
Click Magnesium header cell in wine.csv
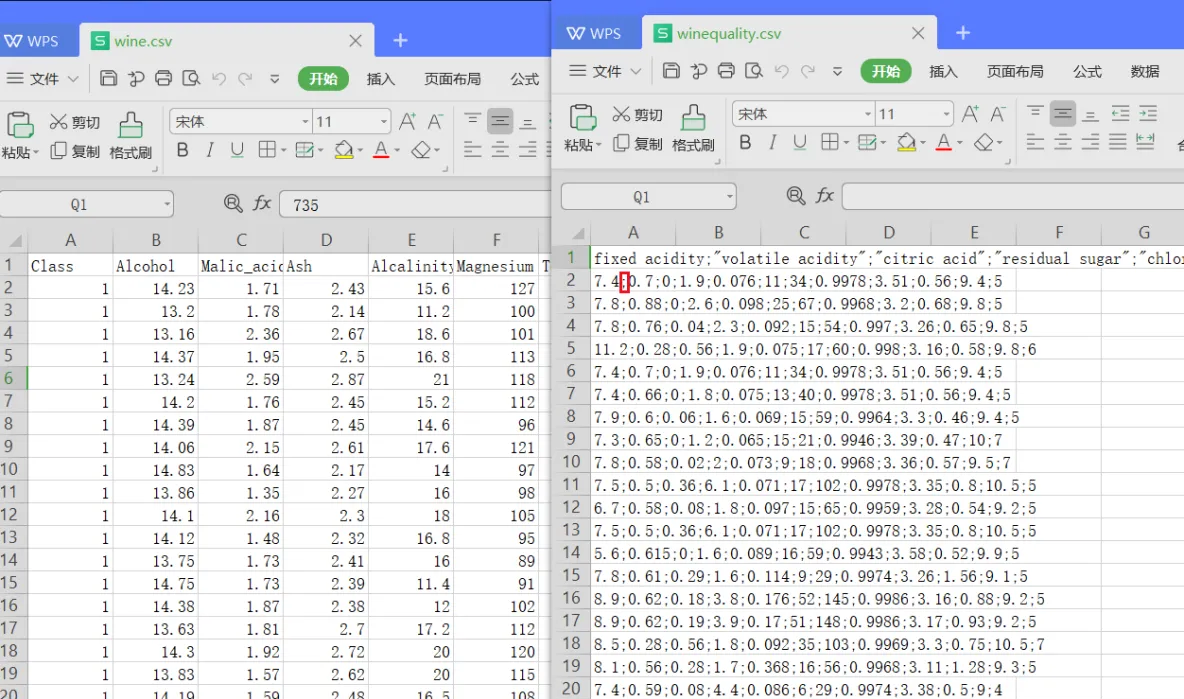pyautogui.click(x=496, y=266)
